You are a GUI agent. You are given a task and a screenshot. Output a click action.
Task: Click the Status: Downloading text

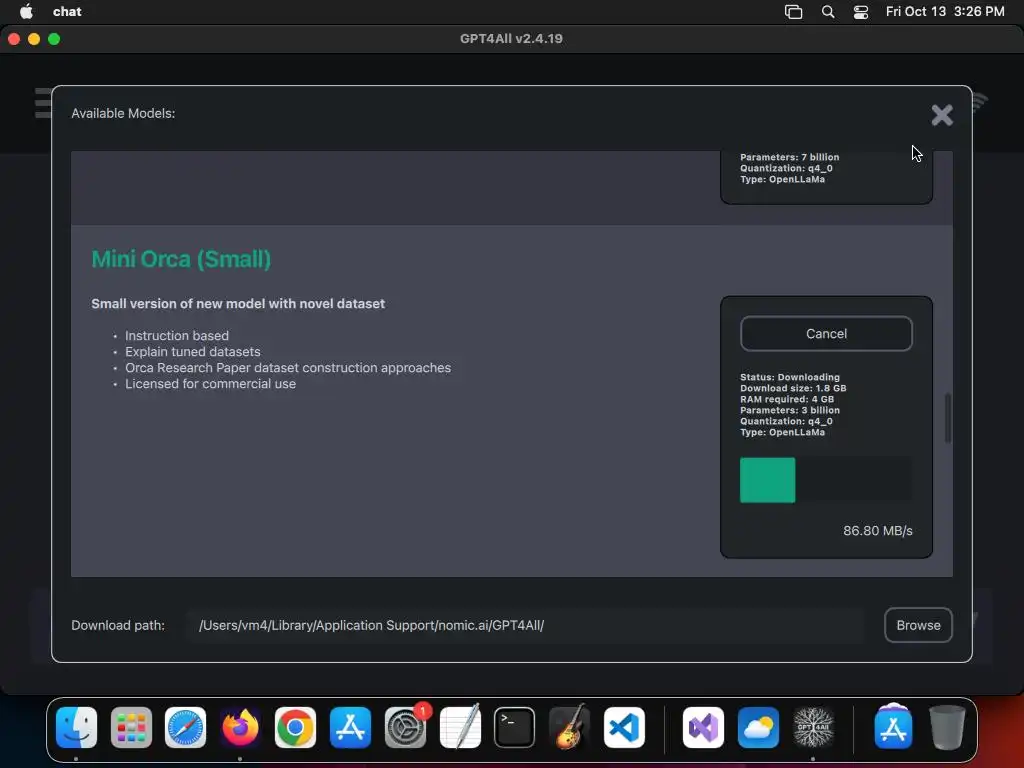pyautogui.click(x=790, y=377)
